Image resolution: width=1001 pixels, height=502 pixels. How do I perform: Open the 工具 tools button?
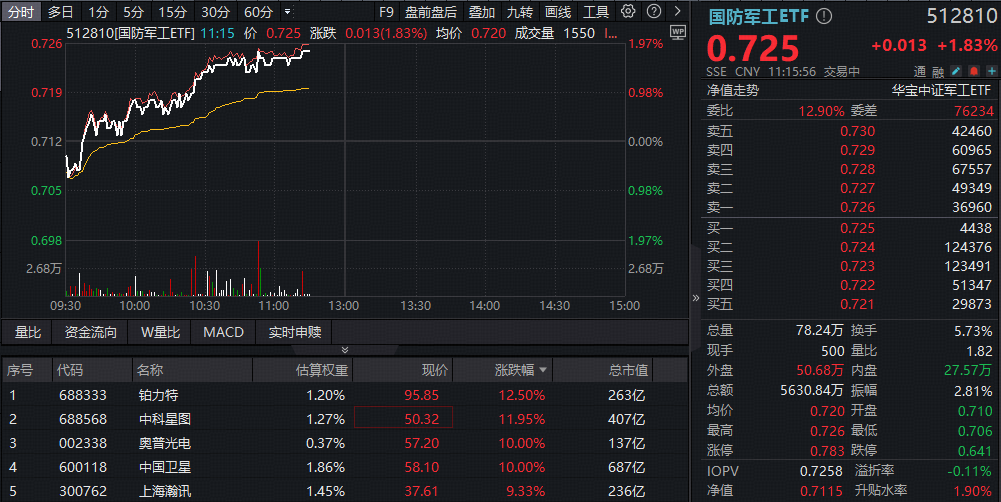pyautogui.click(x=596, y=12)
